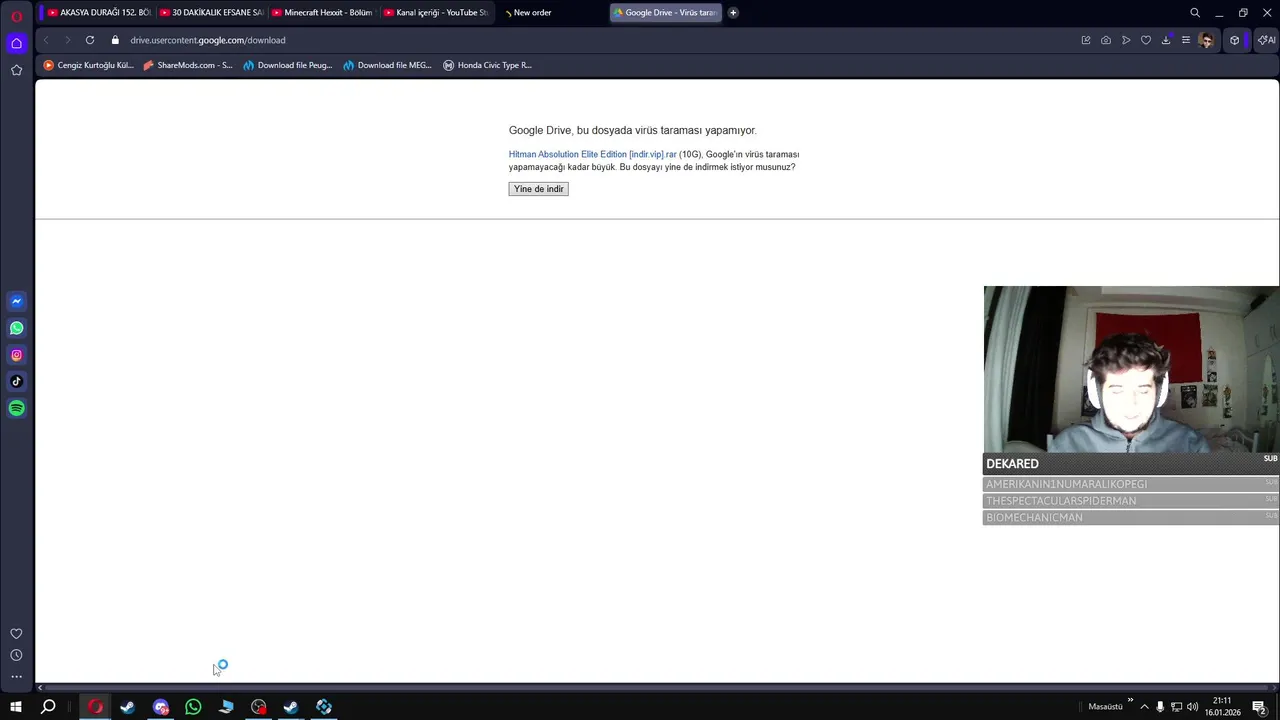This screenshot has height=720, width=1280.
Task: Click the AMERIKANIN1NUMARALIKOPEGI name
Action: click(1066, 484)
